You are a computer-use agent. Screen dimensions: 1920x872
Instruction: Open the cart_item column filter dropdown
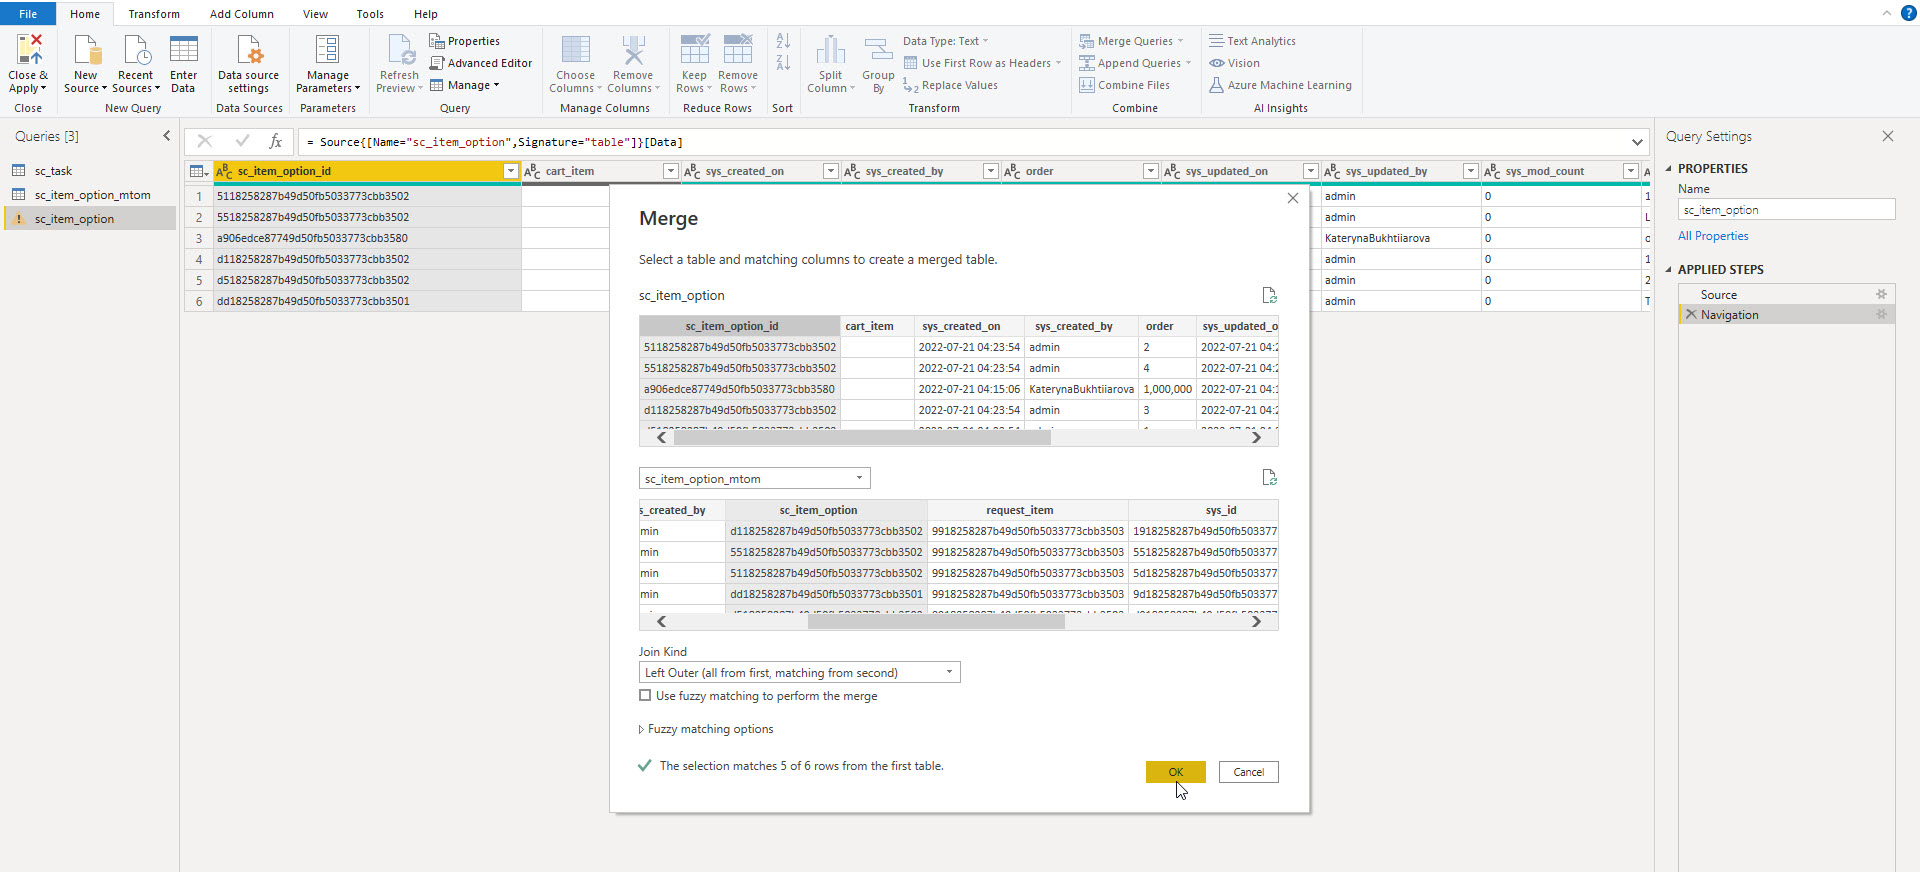pyautogui.click(x=670, y=172)
